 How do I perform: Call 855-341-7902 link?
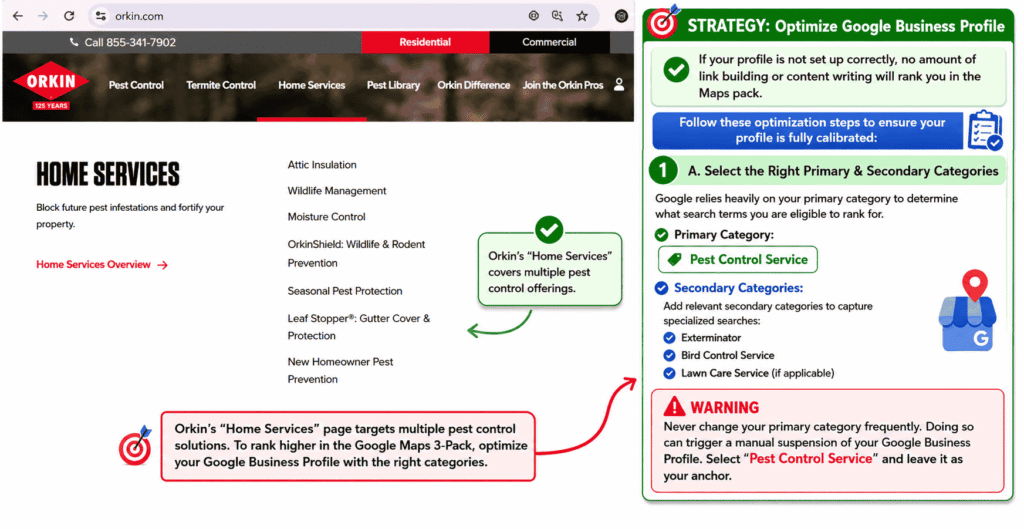coord(130,42)
